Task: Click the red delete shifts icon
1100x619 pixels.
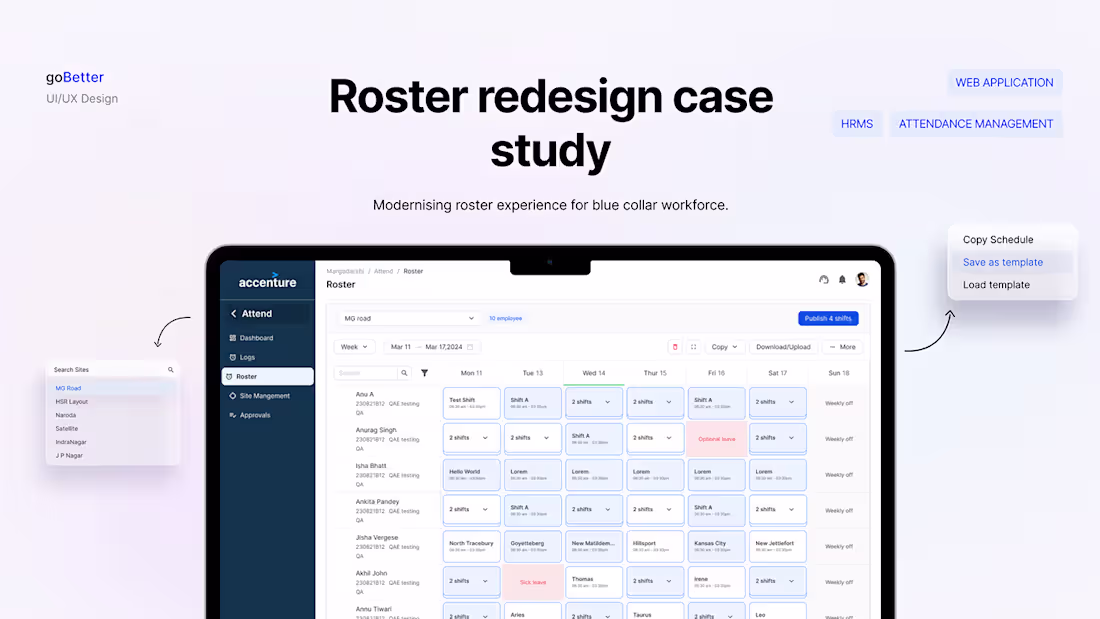Action: tap(675, 347)
